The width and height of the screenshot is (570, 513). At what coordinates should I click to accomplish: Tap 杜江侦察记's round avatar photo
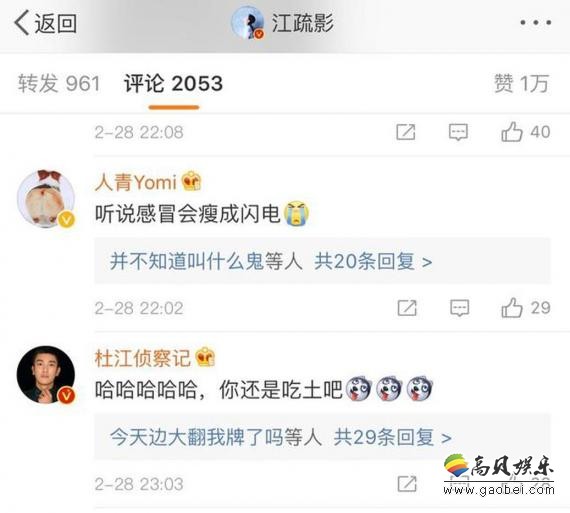pyautogui.click(x=46, y=374)
